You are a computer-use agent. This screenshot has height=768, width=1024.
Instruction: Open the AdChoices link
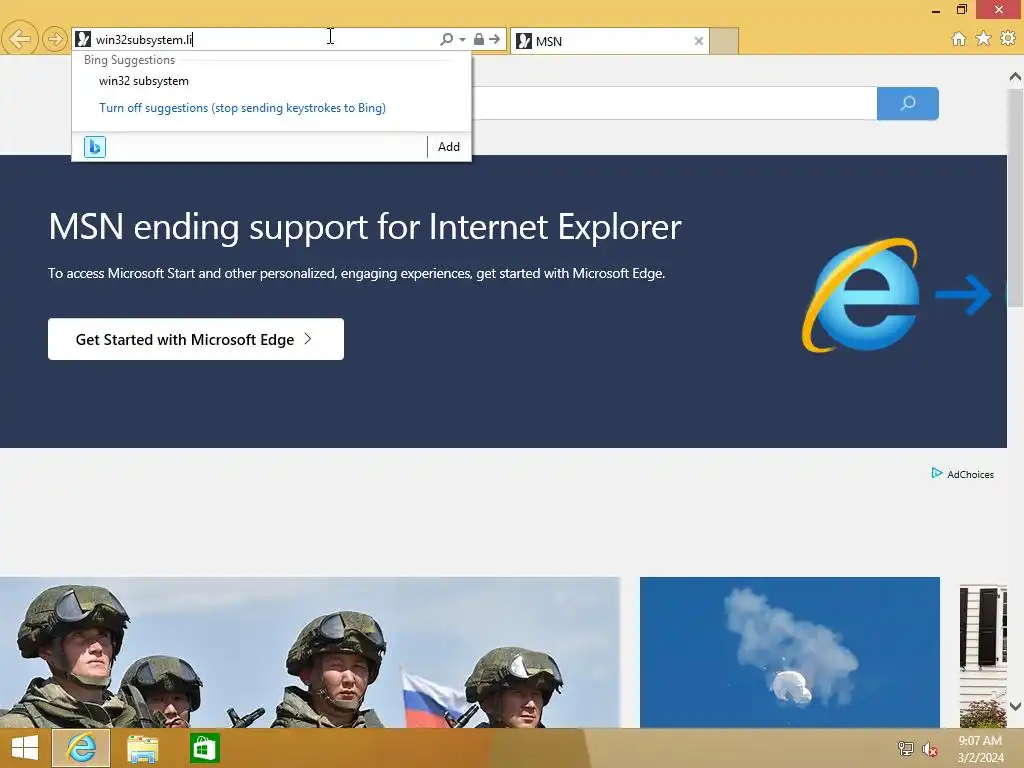coord(963,474)
